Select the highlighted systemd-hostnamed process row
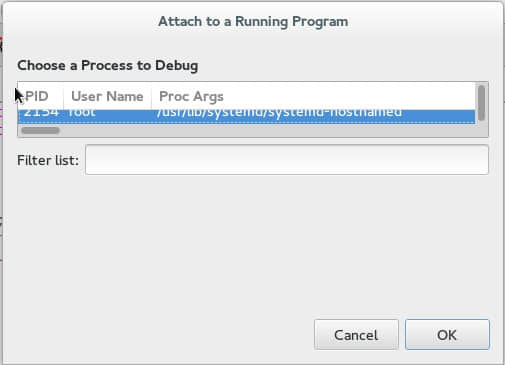 coord(247,116)
